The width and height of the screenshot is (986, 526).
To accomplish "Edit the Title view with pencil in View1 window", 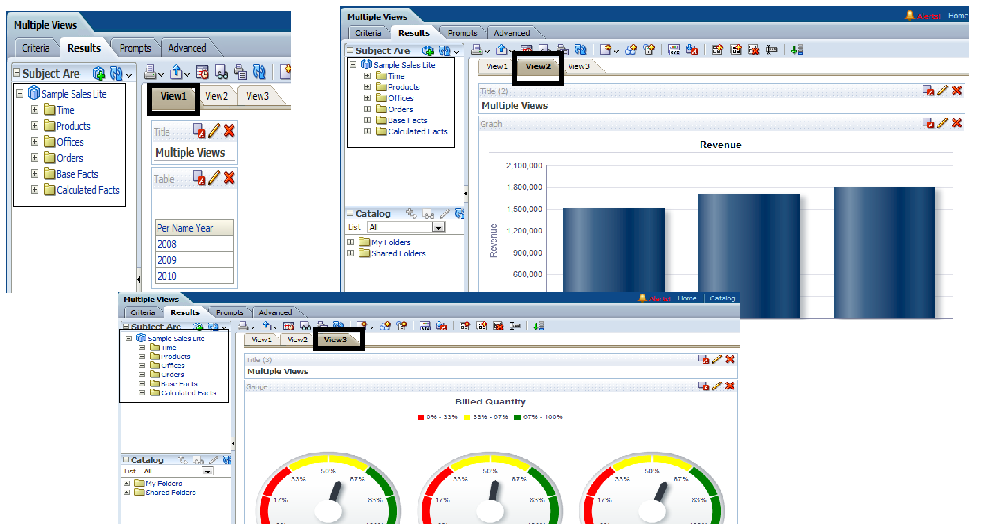I will point(214,131).
